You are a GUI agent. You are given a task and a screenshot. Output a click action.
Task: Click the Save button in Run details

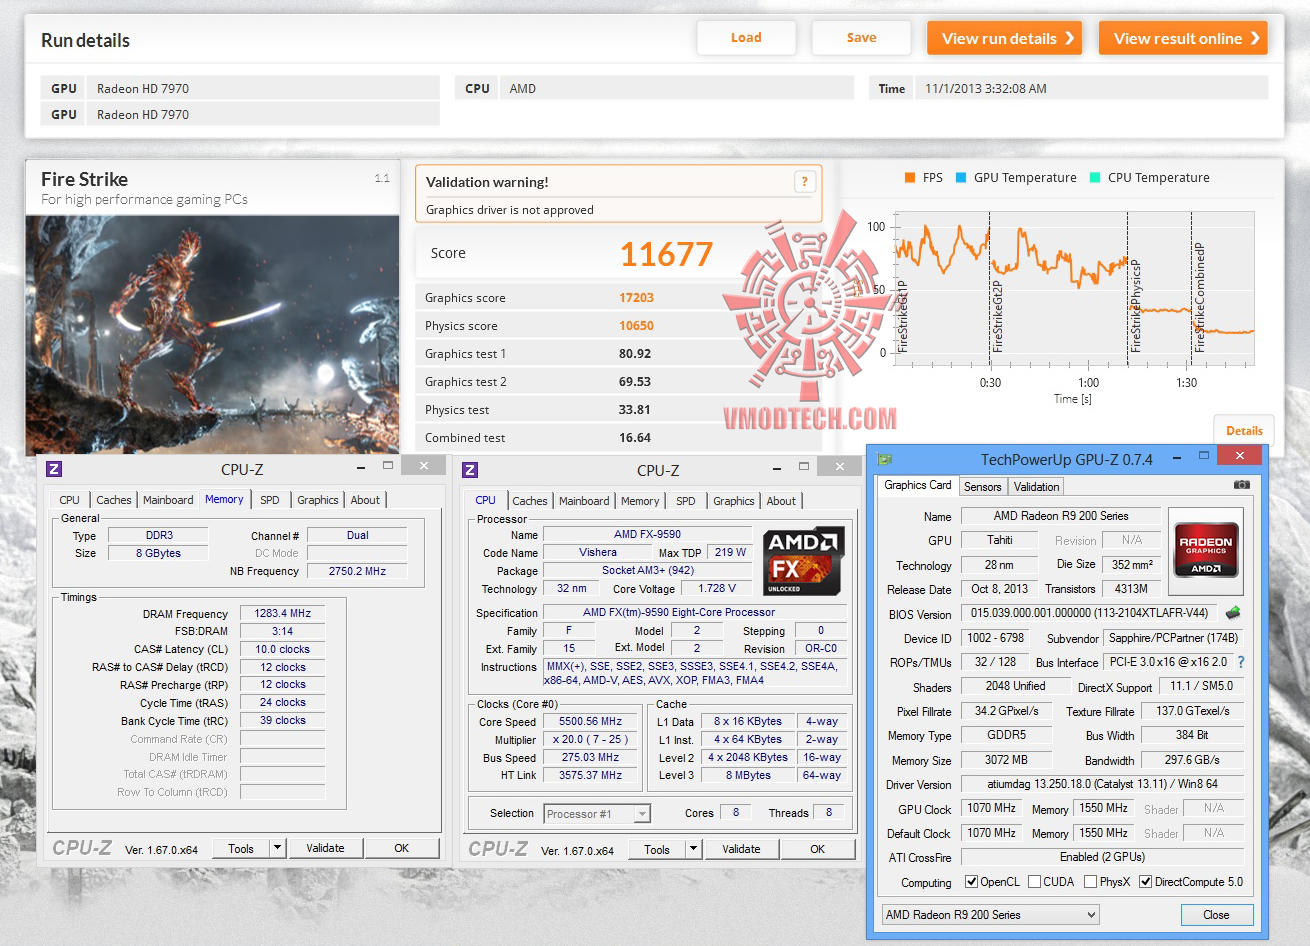coord(861,38)
